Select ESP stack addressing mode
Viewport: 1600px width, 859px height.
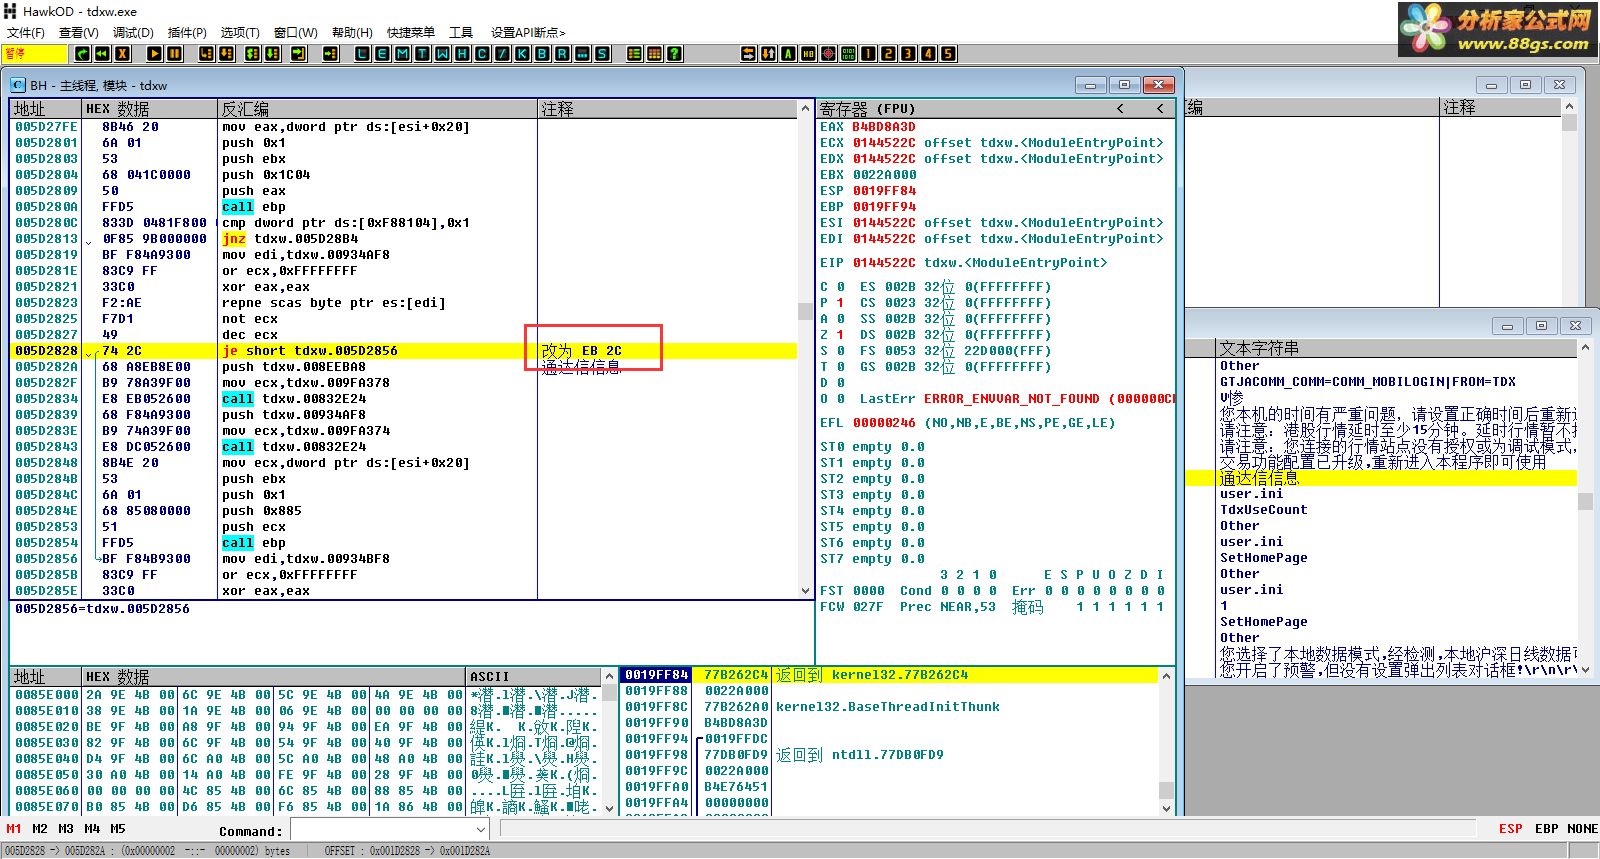pyautogui.click(x=1510, y=829)
